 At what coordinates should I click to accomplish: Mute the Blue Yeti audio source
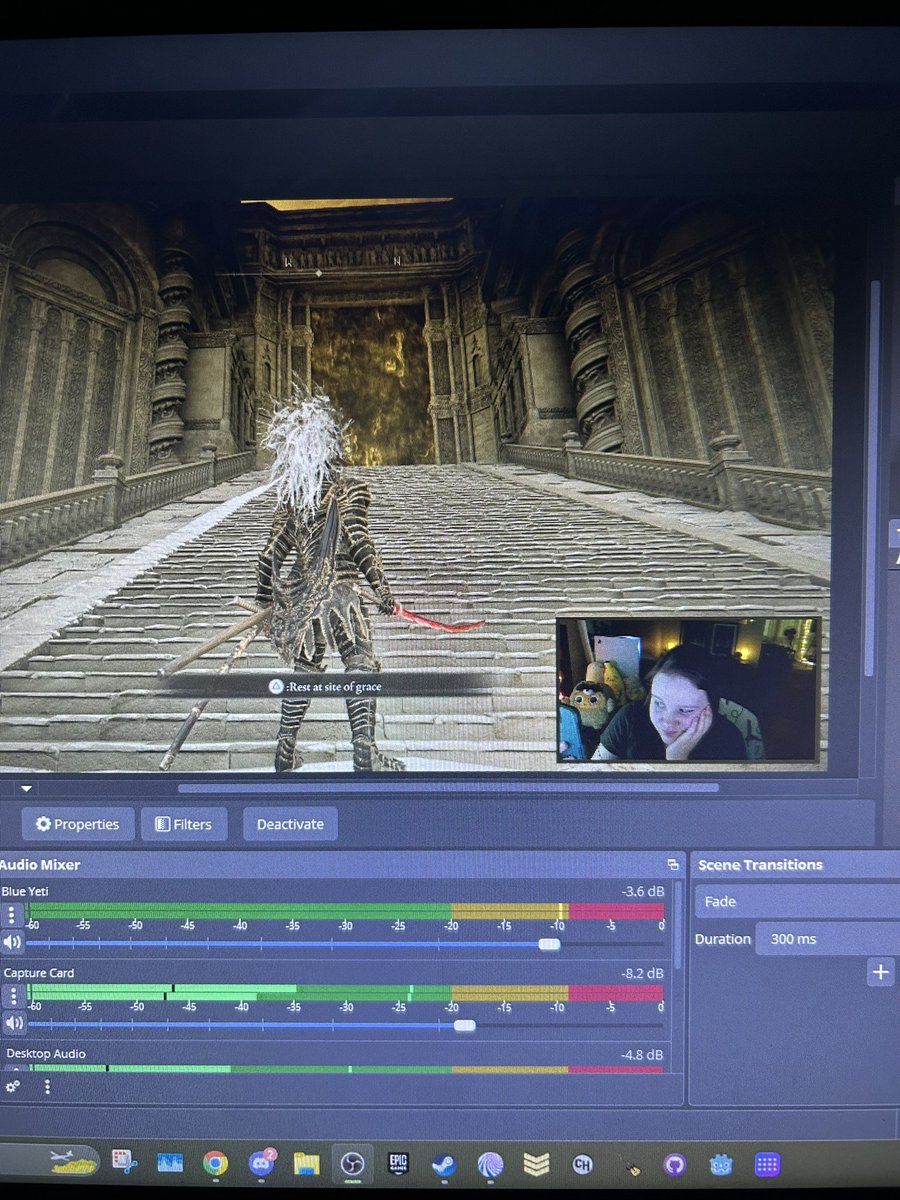(x=13, y=942)
